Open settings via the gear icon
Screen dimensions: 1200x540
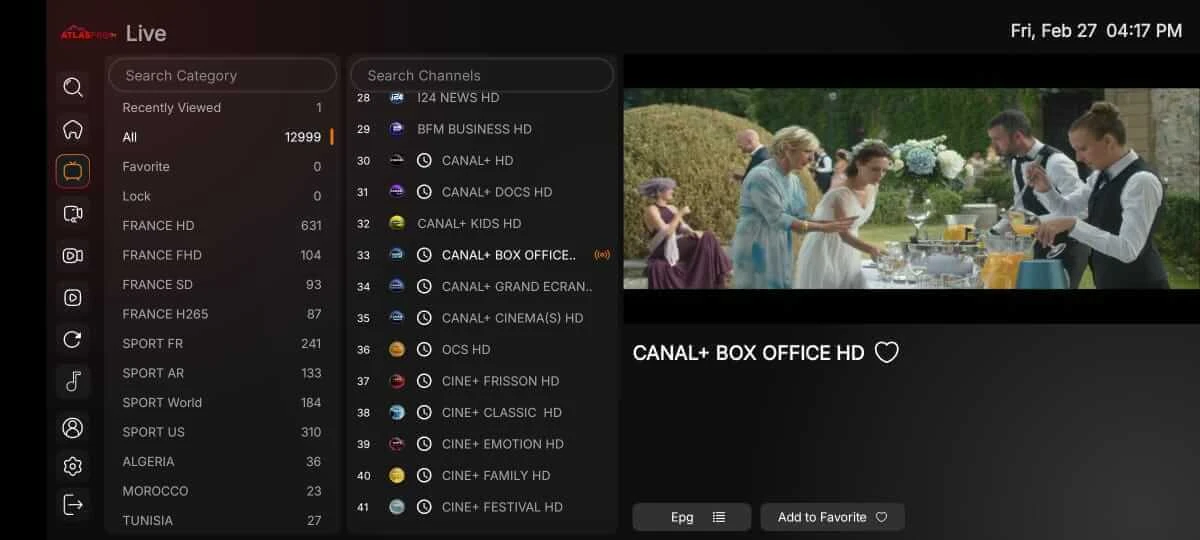click(73, 466)
